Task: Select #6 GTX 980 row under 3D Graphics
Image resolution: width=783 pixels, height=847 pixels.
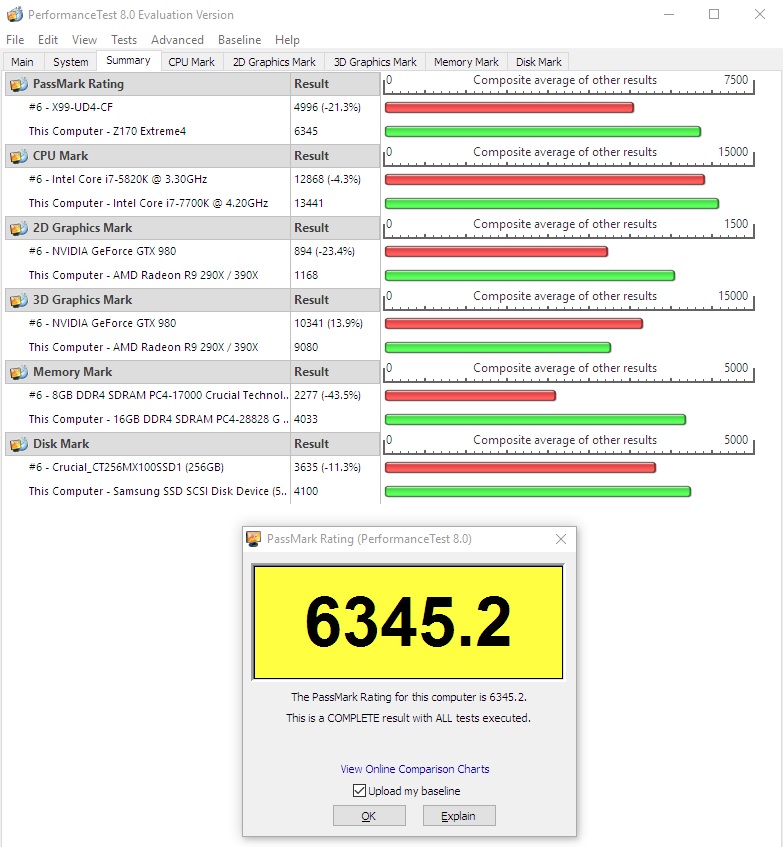Action: point(147,323)
